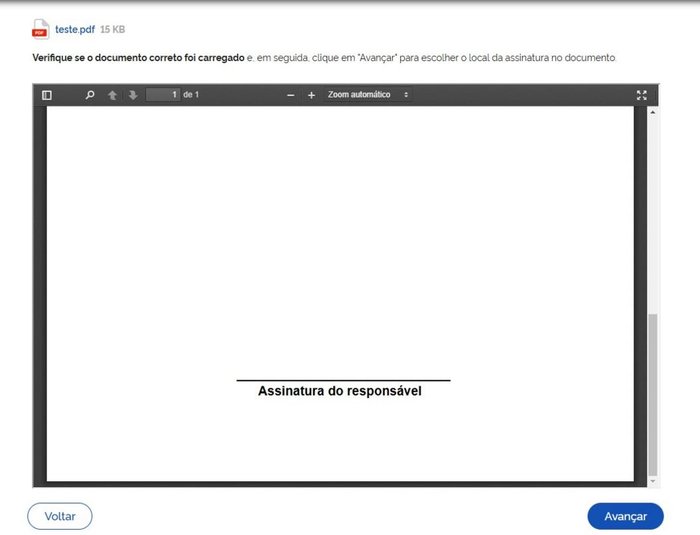Click the Voltar button

pos(60,516)
